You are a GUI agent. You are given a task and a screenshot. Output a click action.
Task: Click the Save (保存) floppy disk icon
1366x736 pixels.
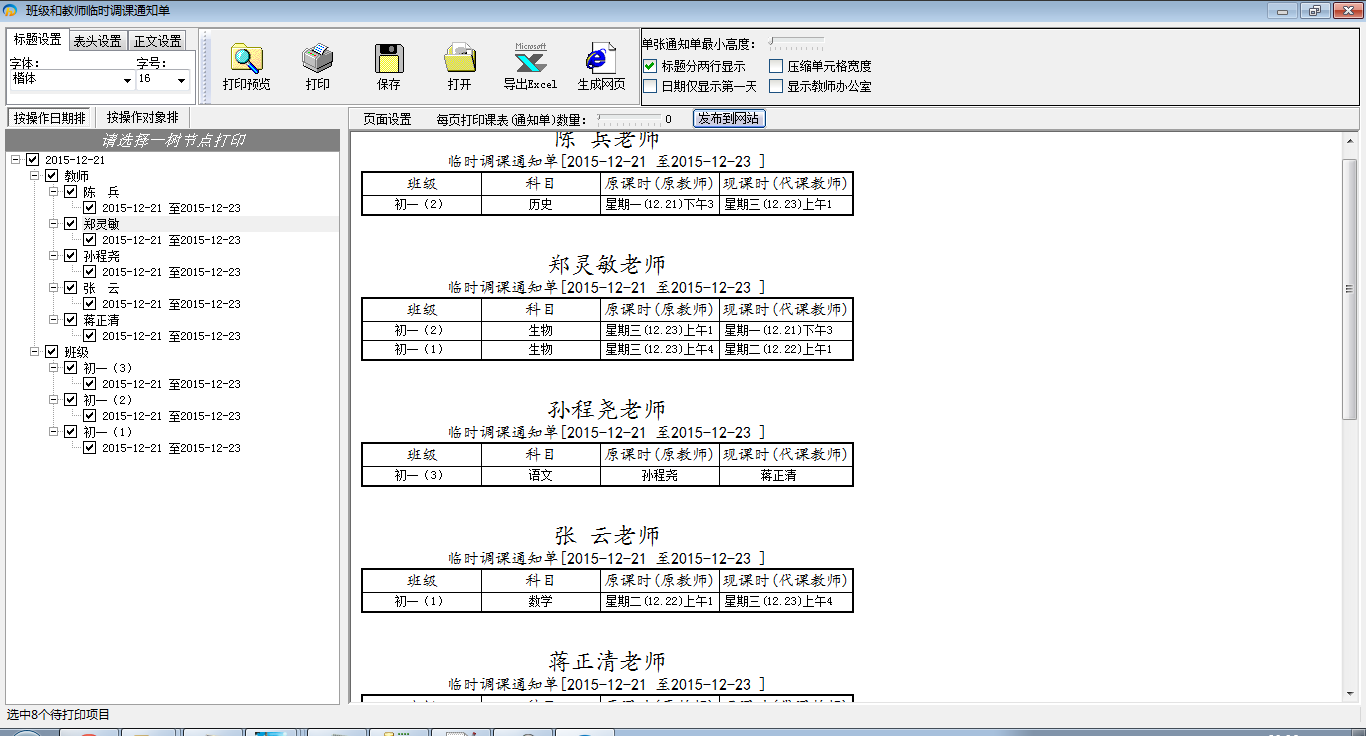coord(389,60)
